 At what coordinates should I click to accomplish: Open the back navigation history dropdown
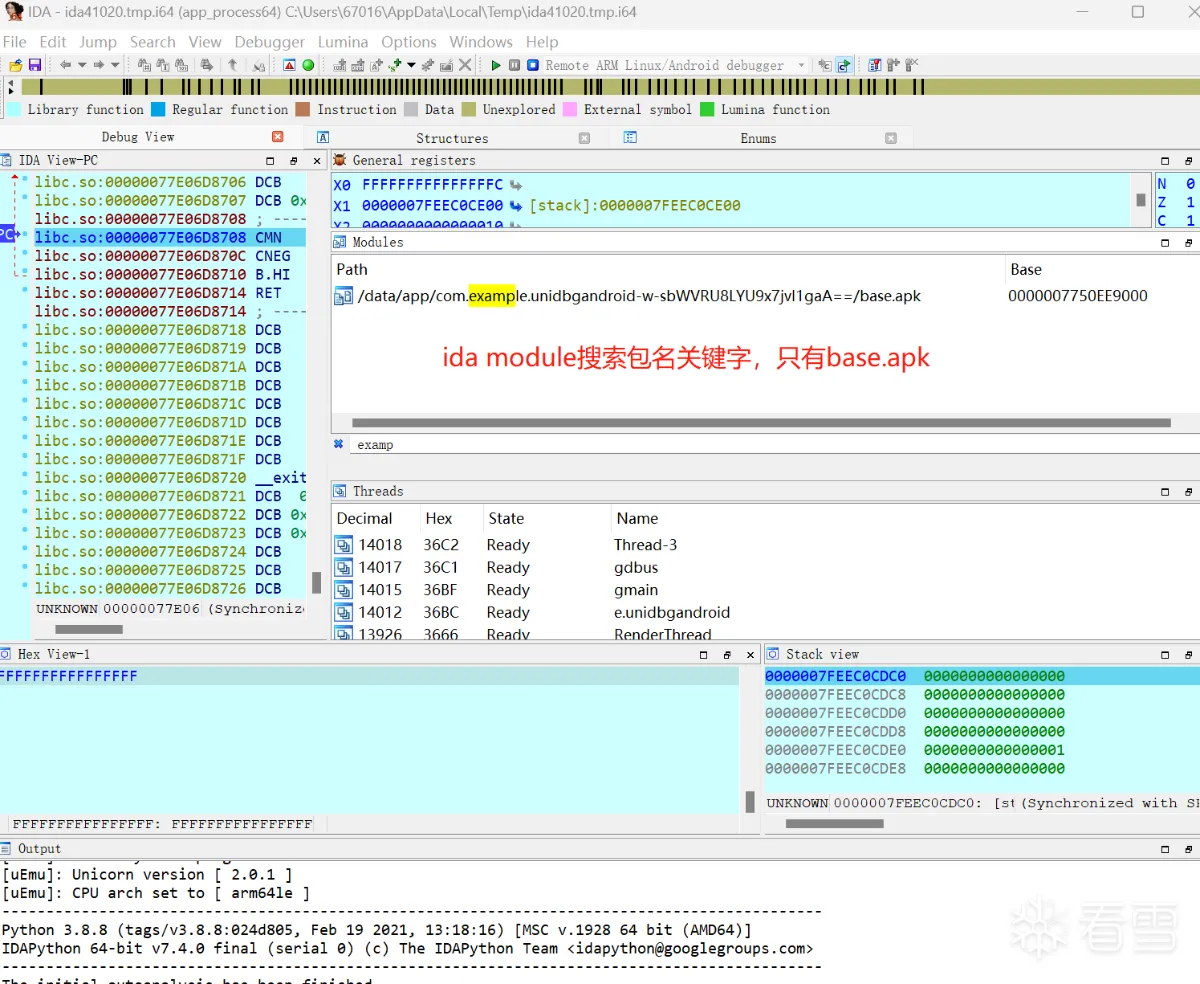point(83,66)
